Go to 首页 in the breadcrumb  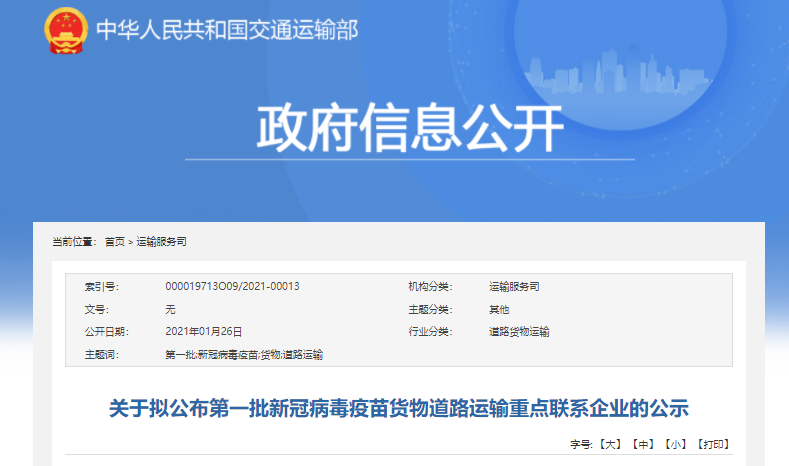115,242
